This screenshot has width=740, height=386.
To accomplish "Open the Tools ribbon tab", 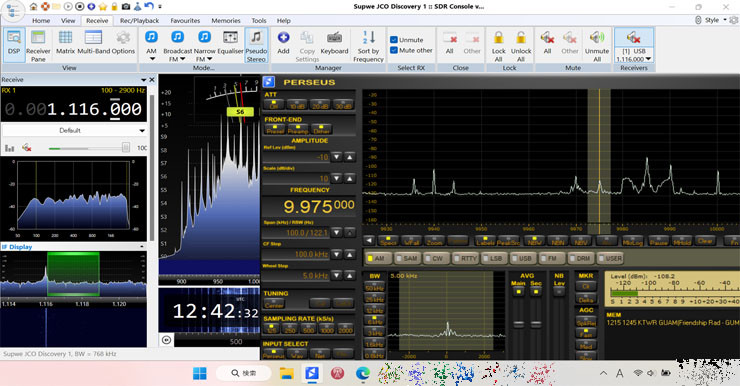I will [259, 21].
